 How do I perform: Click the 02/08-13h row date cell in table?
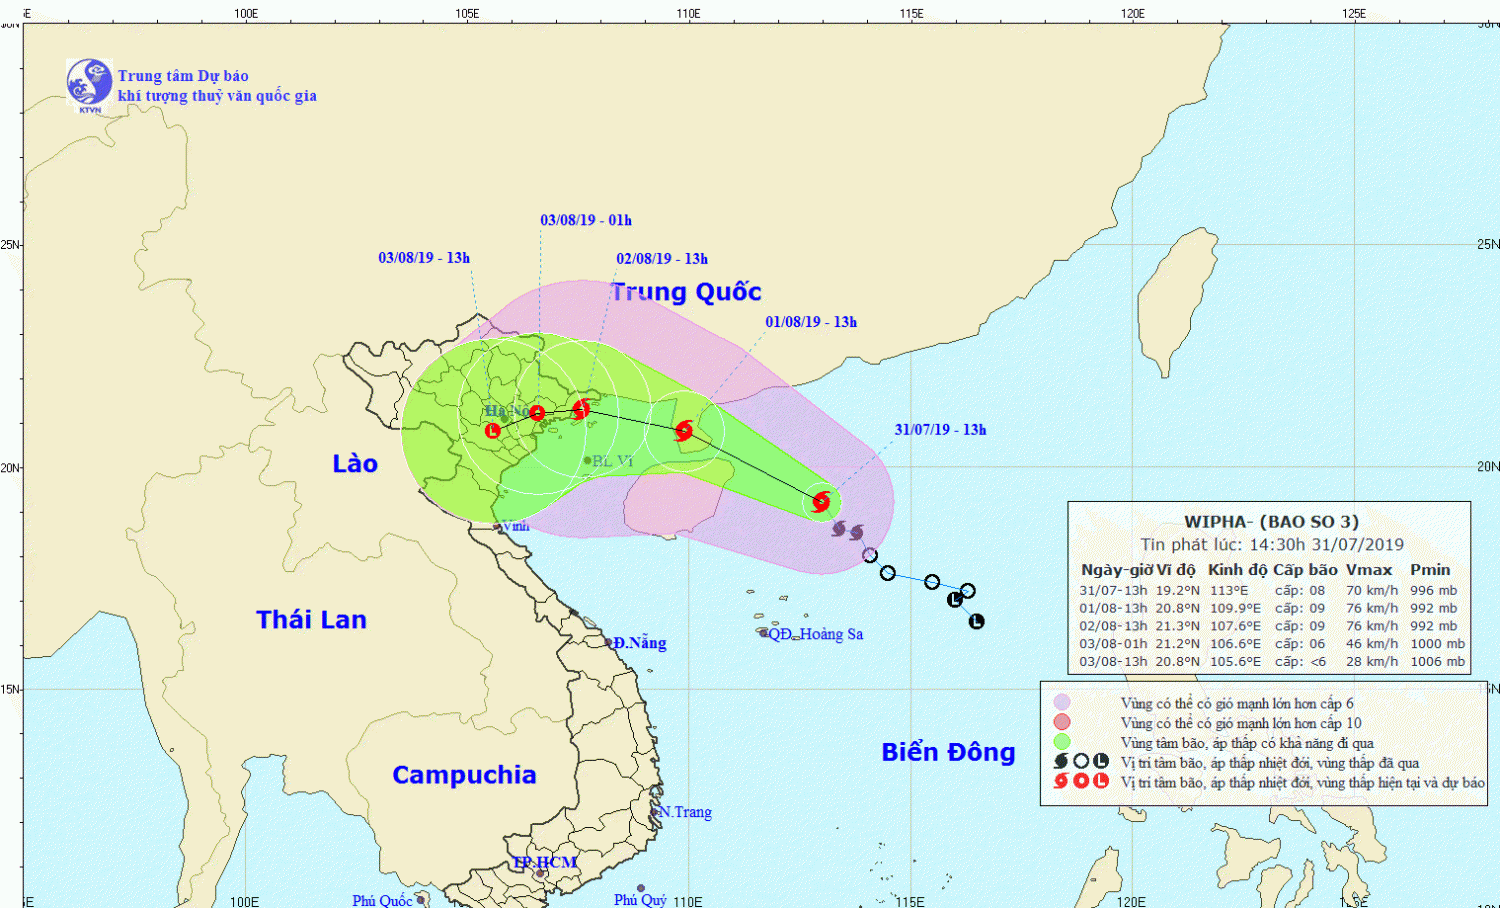pos(1113,626)
